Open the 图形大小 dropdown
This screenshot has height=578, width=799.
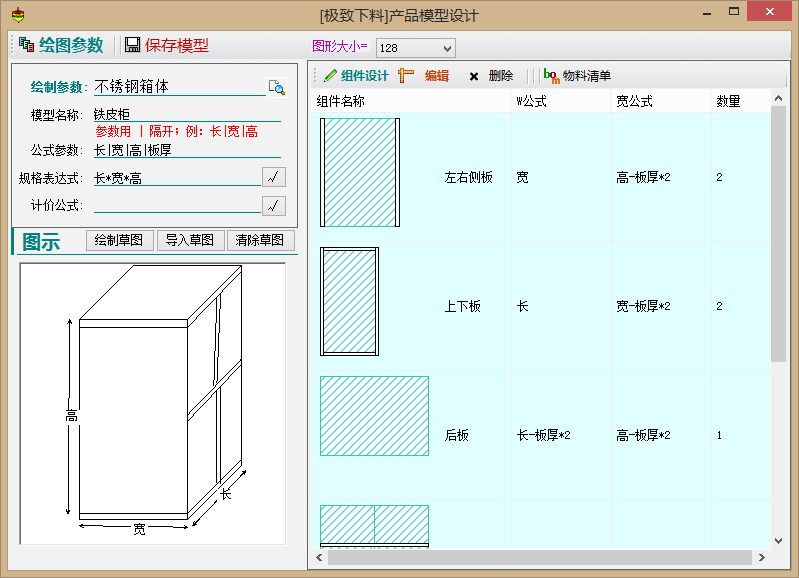[447, 48]
